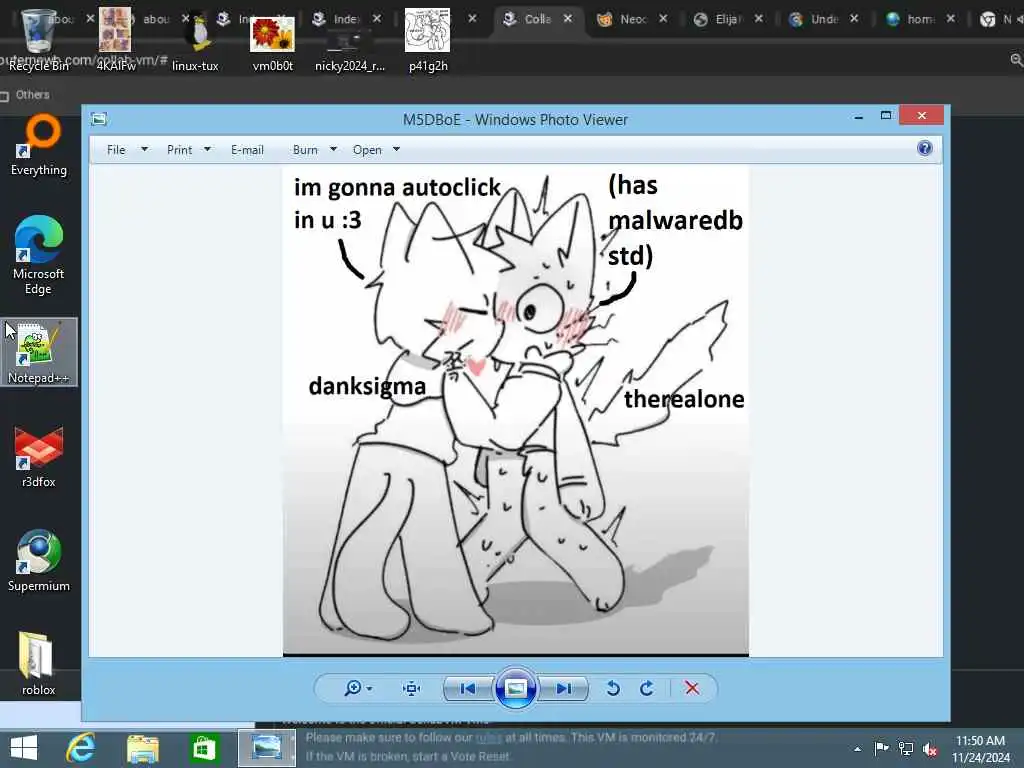
Task: Click the Action Center flag icon
Action: [x=881, y=748]
